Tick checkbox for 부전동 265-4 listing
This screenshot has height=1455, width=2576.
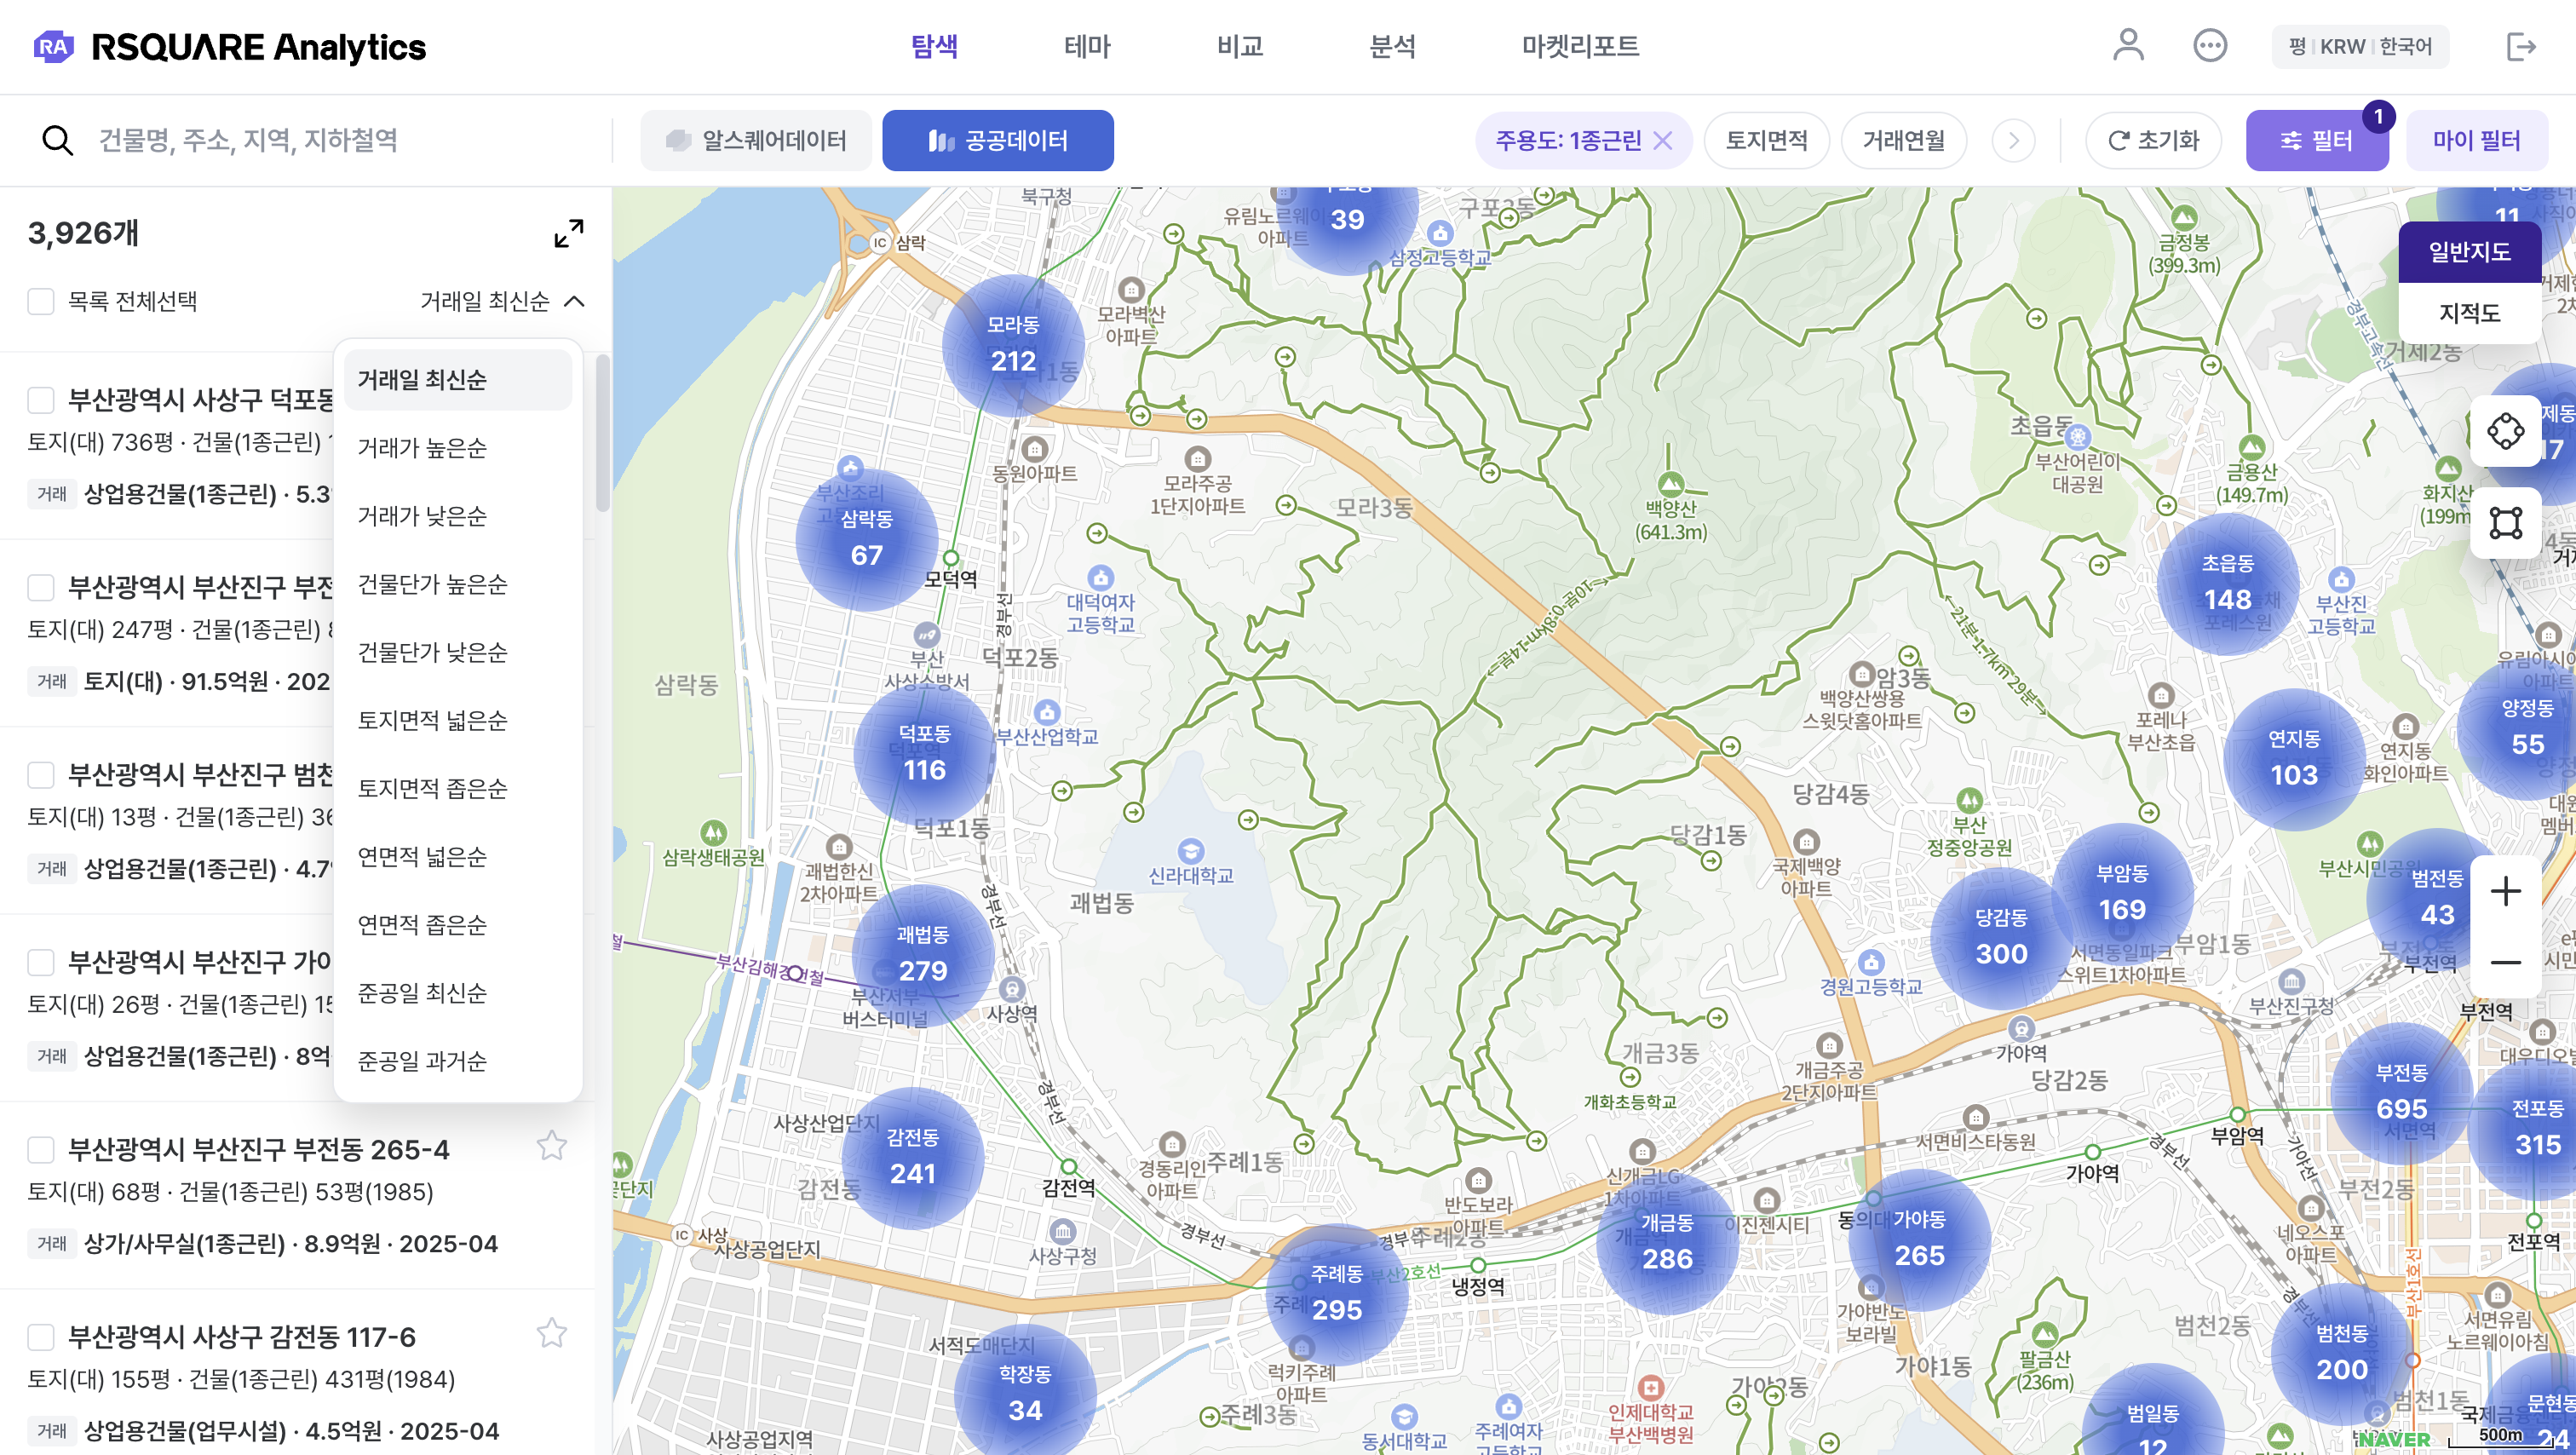(41, 1150)
